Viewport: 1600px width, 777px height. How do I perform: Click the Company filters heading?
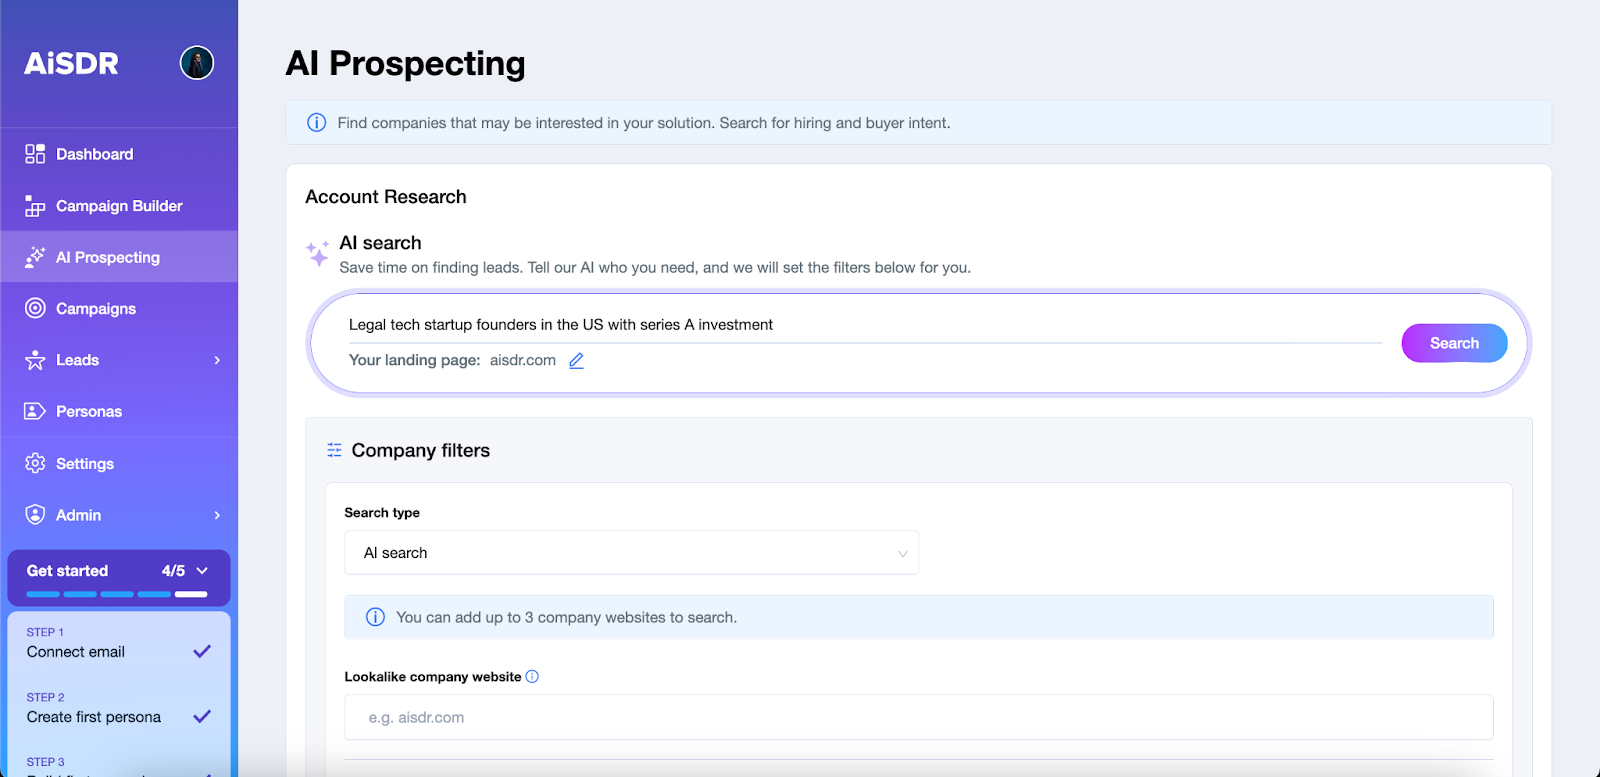pos(421,450)
